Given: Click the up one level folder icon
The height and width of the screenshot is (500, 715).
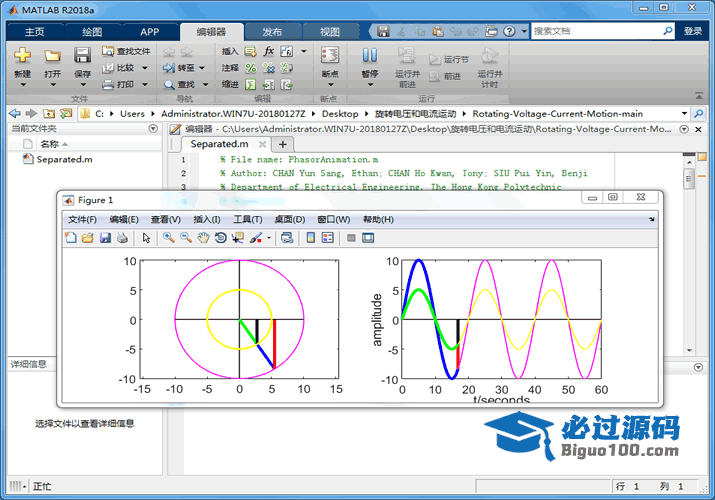Looking at the screenshot, I should point(49,113).
